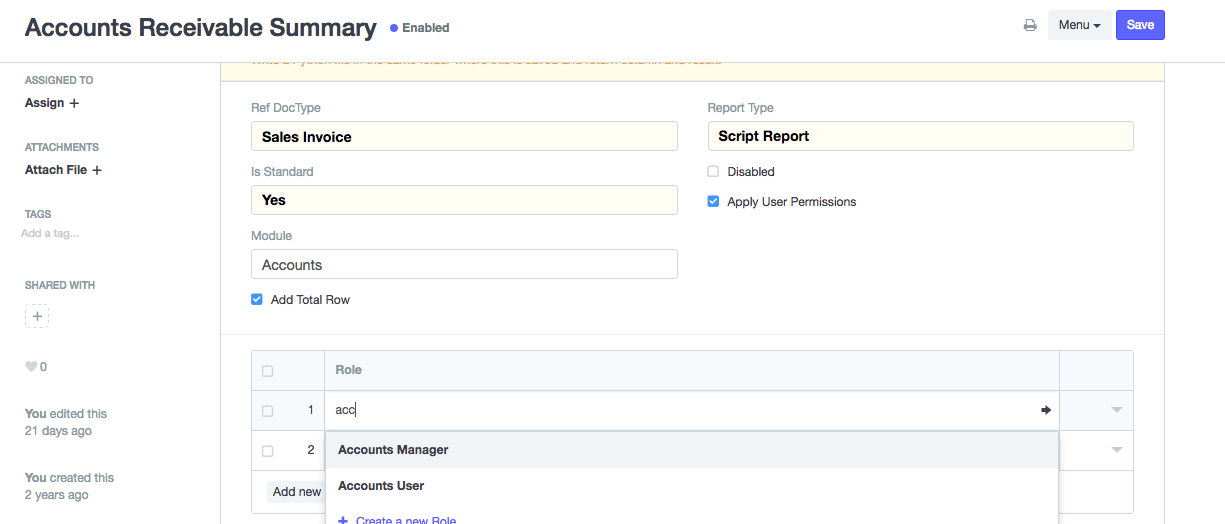Toggle the Disabled checkbox
The height and width of the screenshot is (524, 1225).
[713, 172]
